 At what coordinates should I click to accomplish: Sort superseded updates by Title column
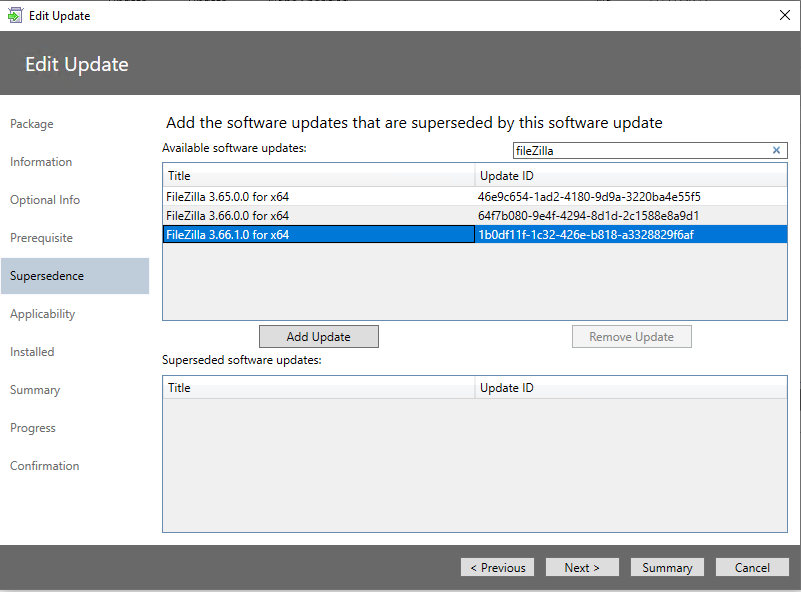pos(319,388)
